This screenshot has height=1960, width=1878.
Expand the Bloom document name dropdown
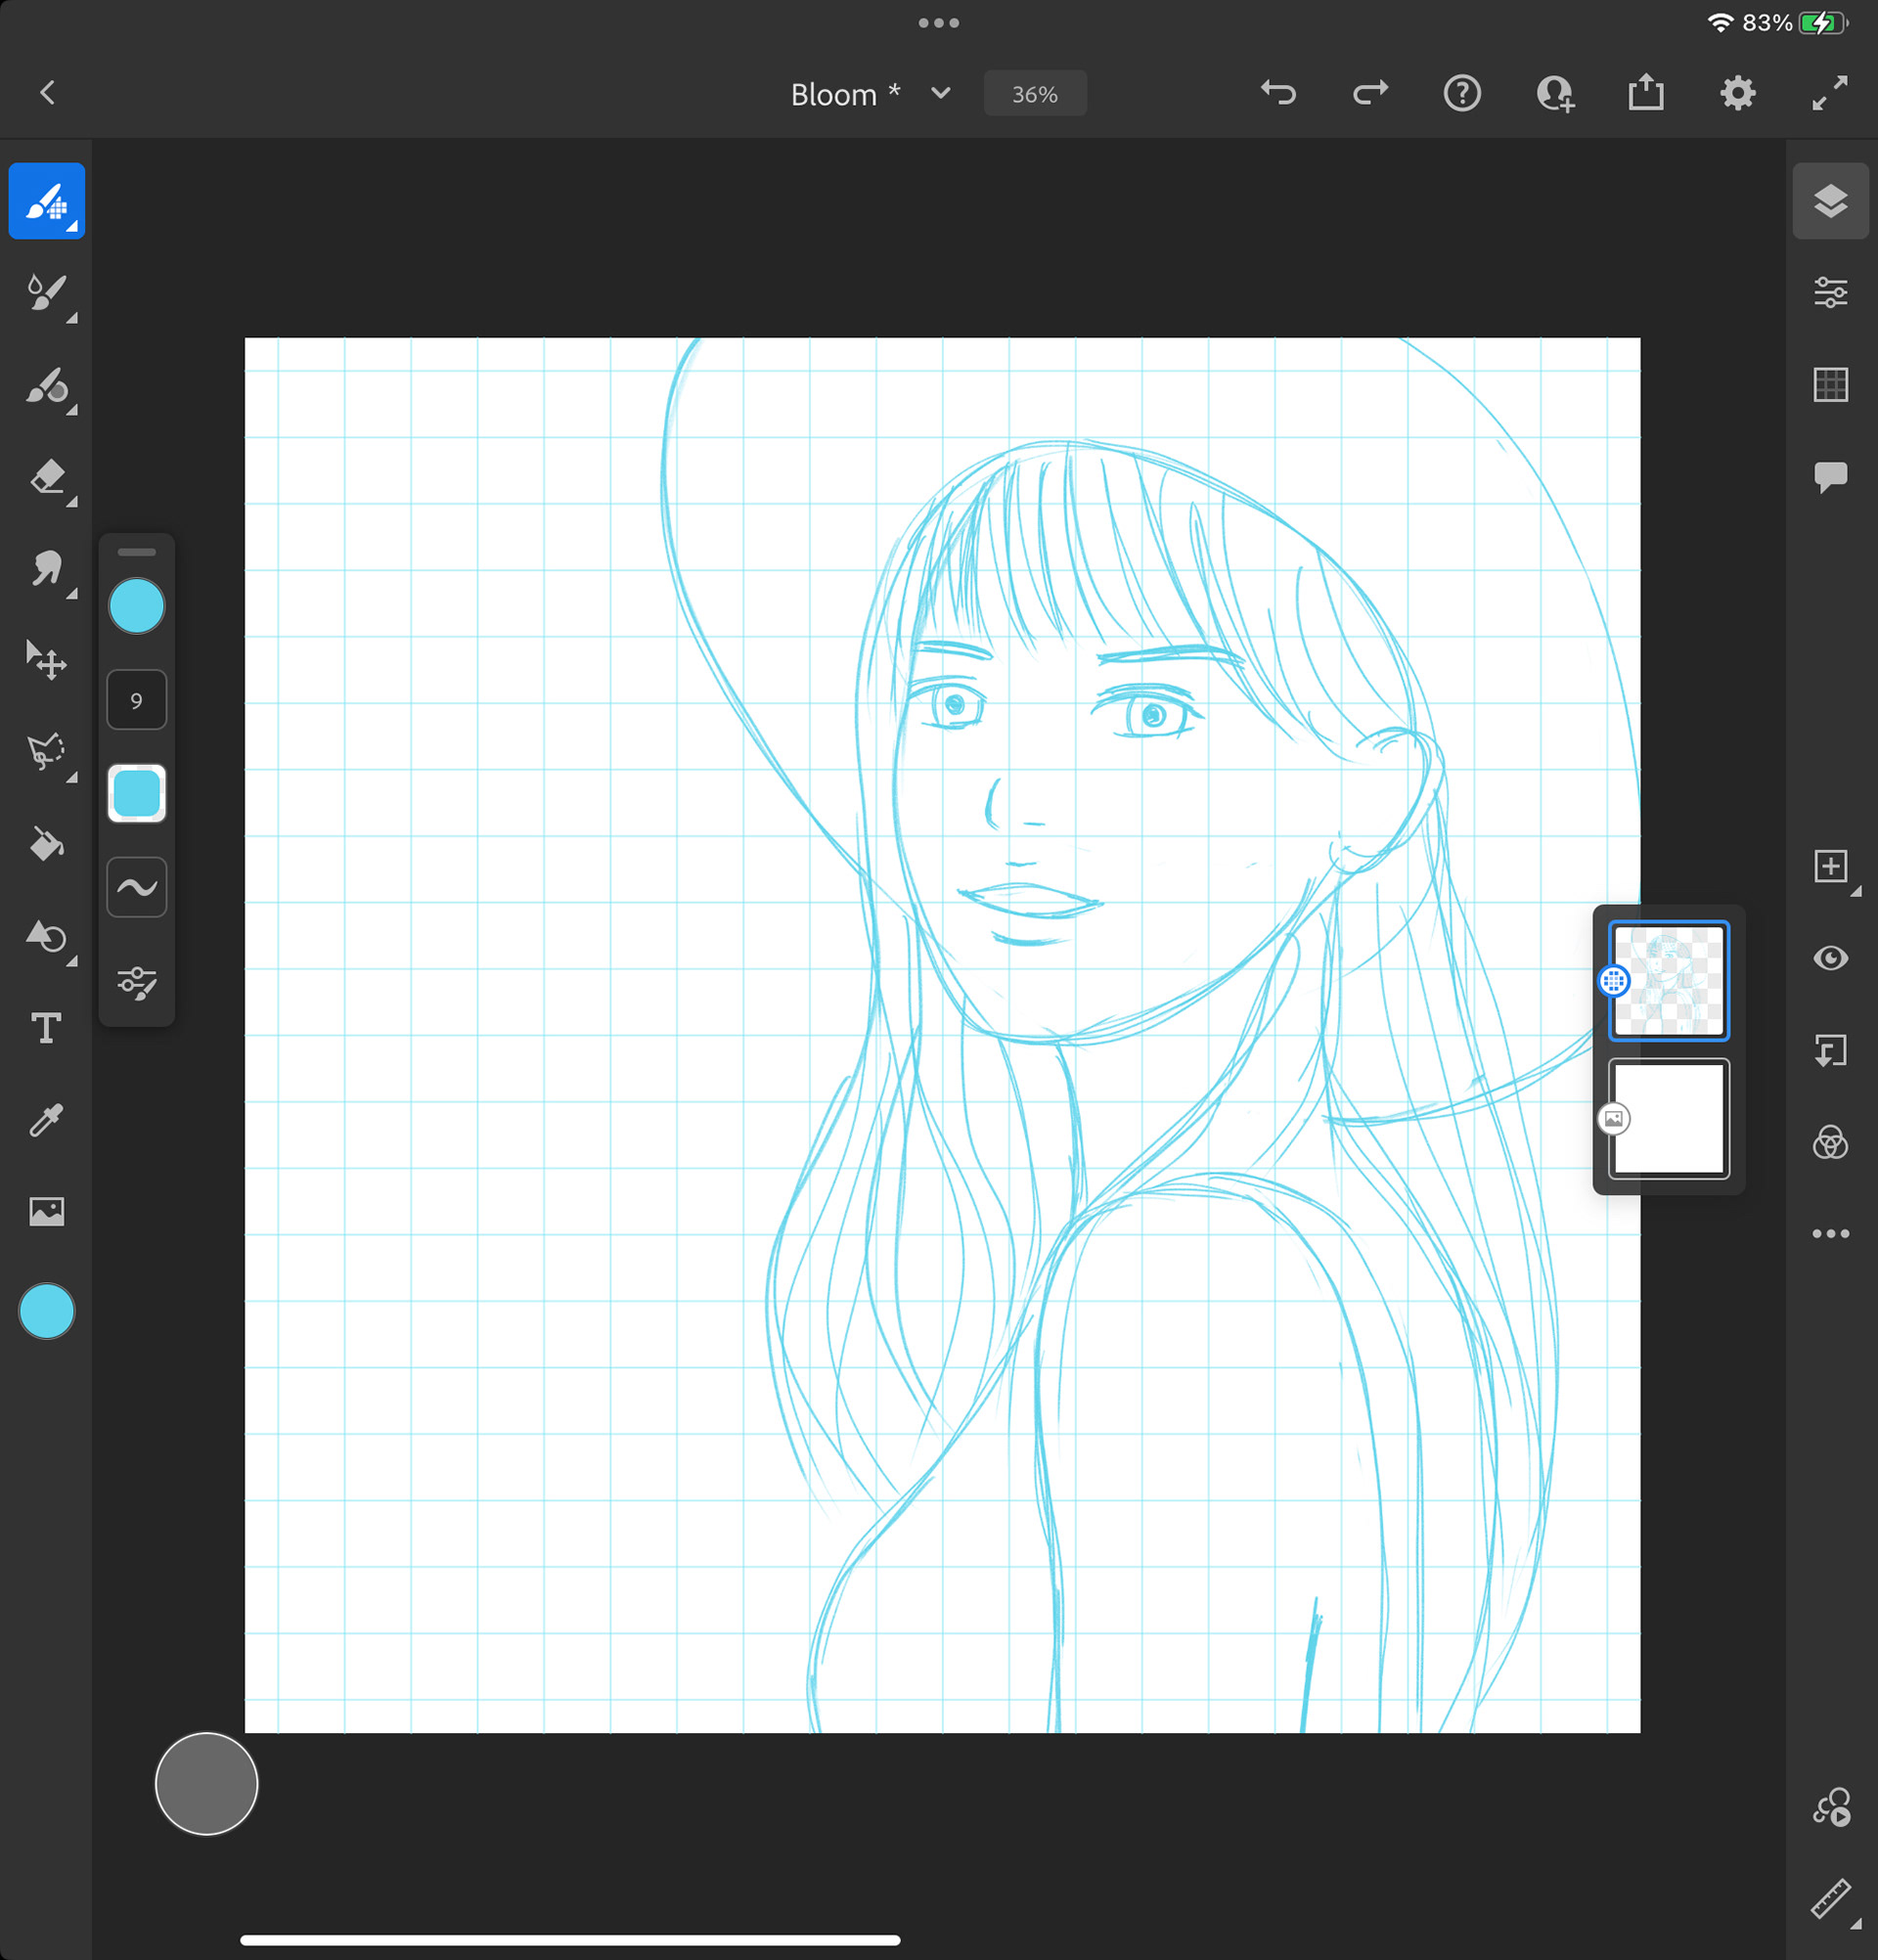click(940, 93)
